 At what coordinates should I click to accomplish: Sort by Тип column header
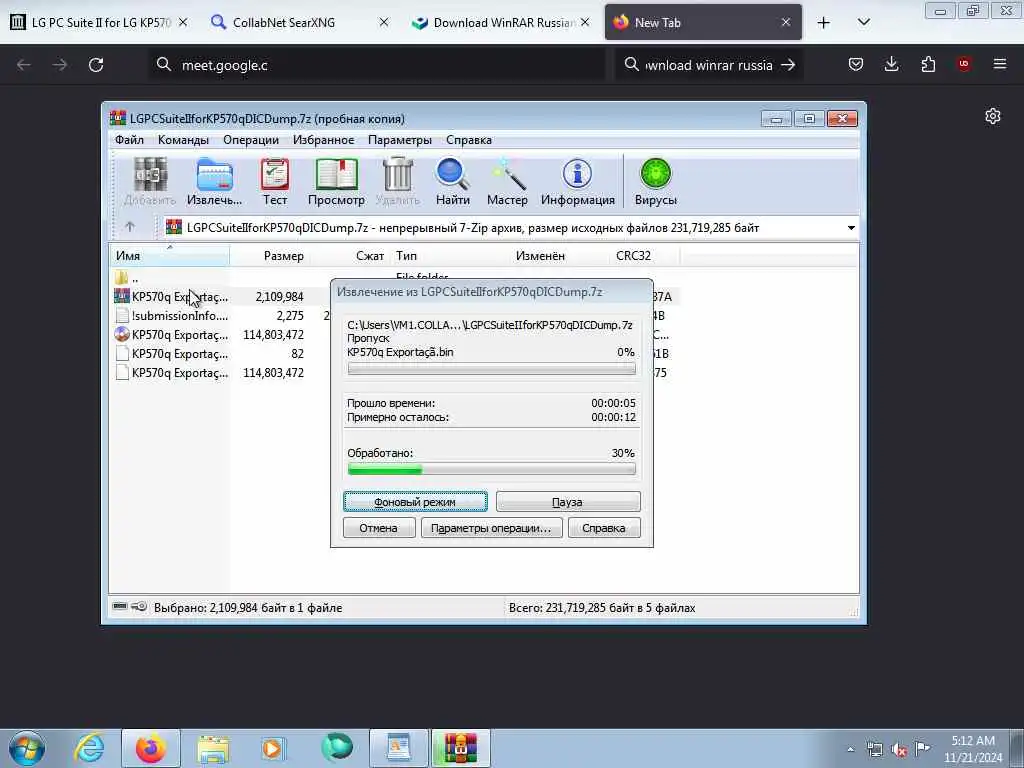[451, 256]
